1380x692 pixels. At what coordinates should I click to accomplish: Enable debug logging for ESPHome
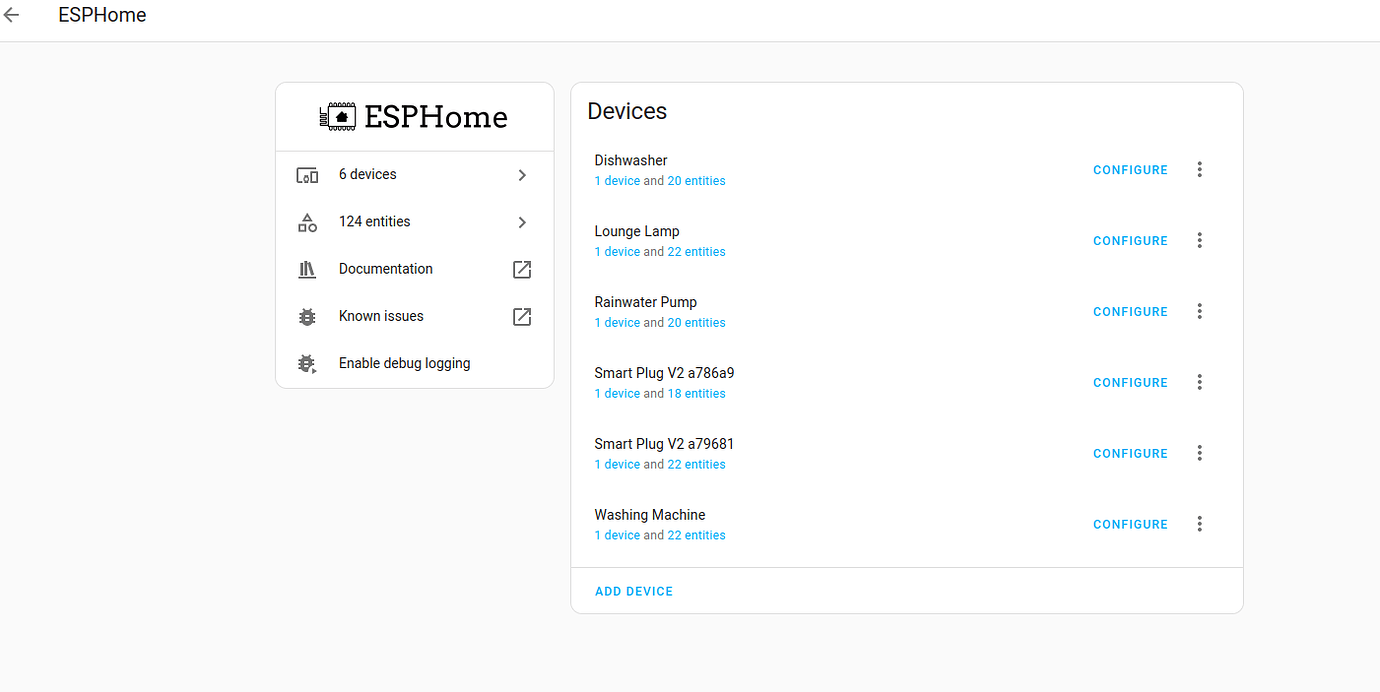404,362
